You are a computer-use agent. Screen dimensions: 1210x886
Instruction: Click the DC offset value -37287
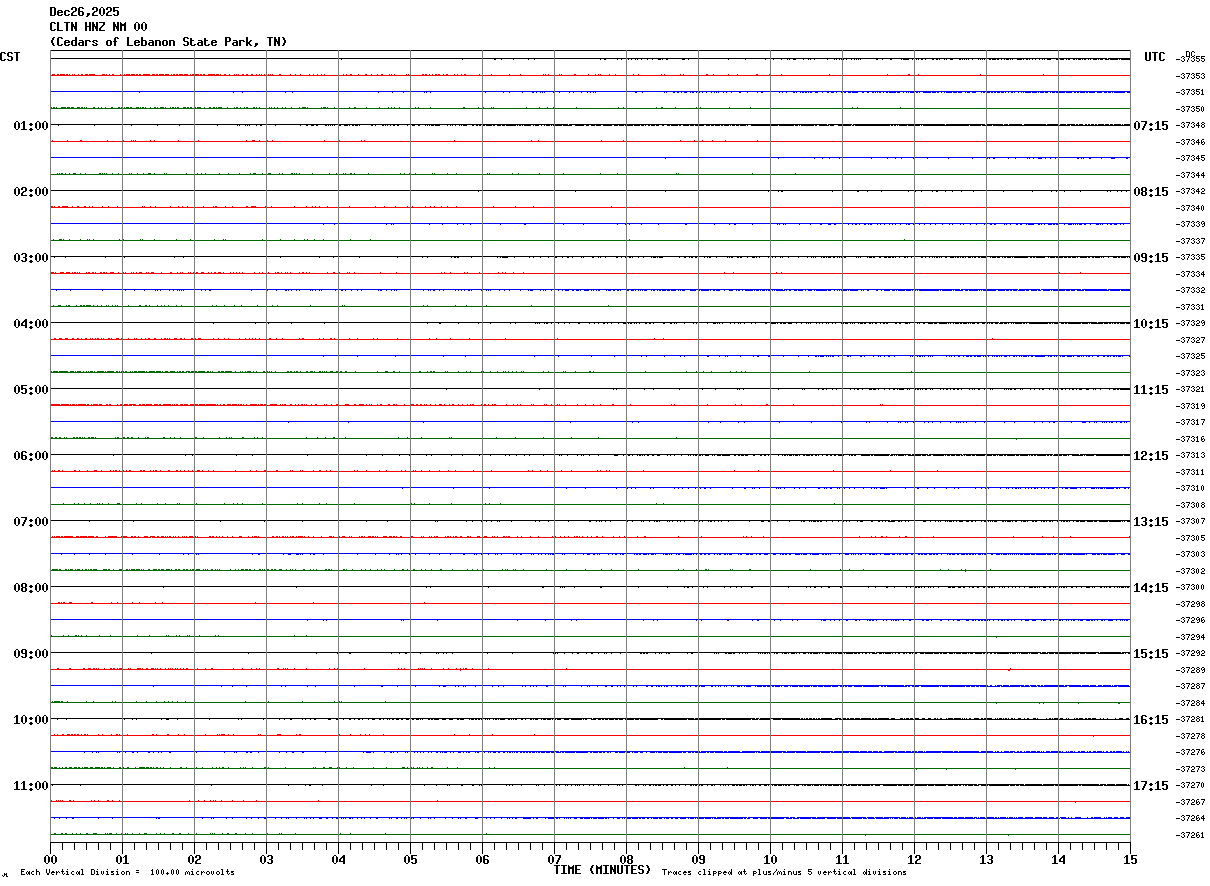click(x=1190, y=686)
